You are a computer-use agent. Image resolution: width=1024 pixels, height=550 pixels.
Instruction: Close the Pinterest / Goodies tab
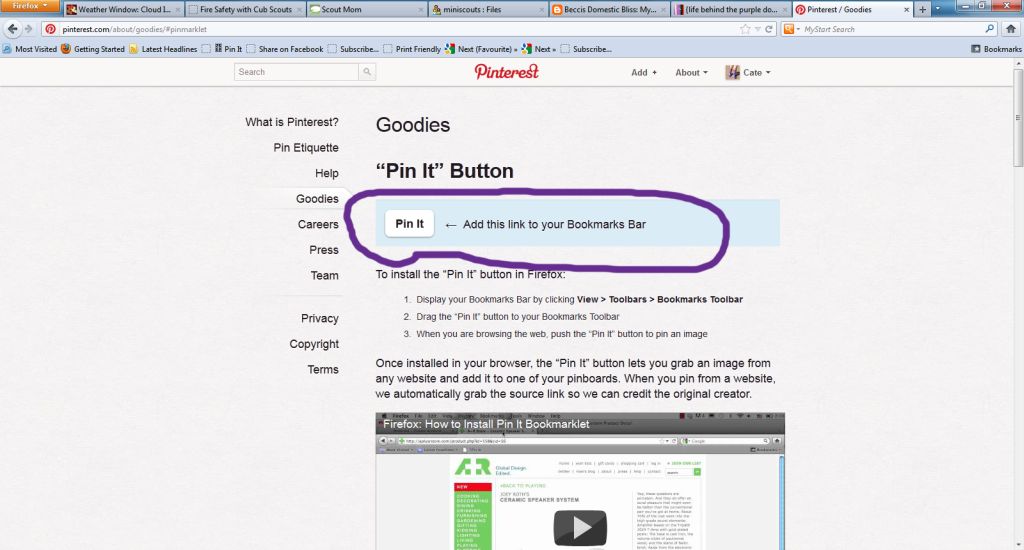click(906, 10)
